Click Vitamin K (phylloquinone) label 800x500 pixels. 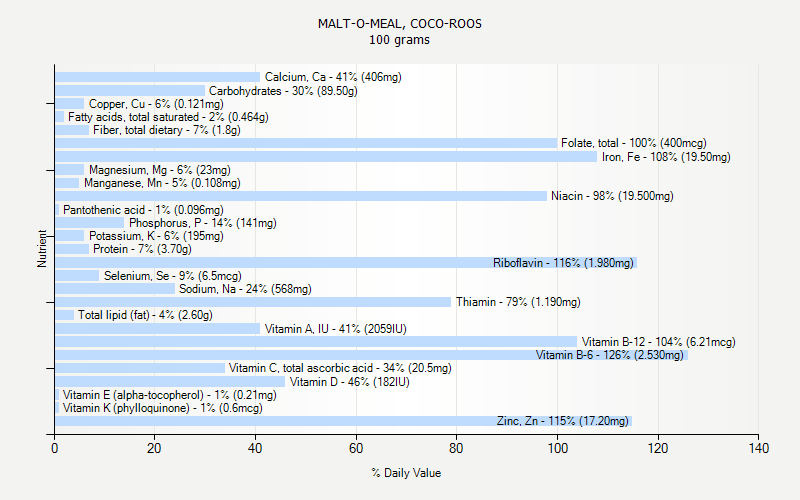pyautogui.click(x=162, y=408)
